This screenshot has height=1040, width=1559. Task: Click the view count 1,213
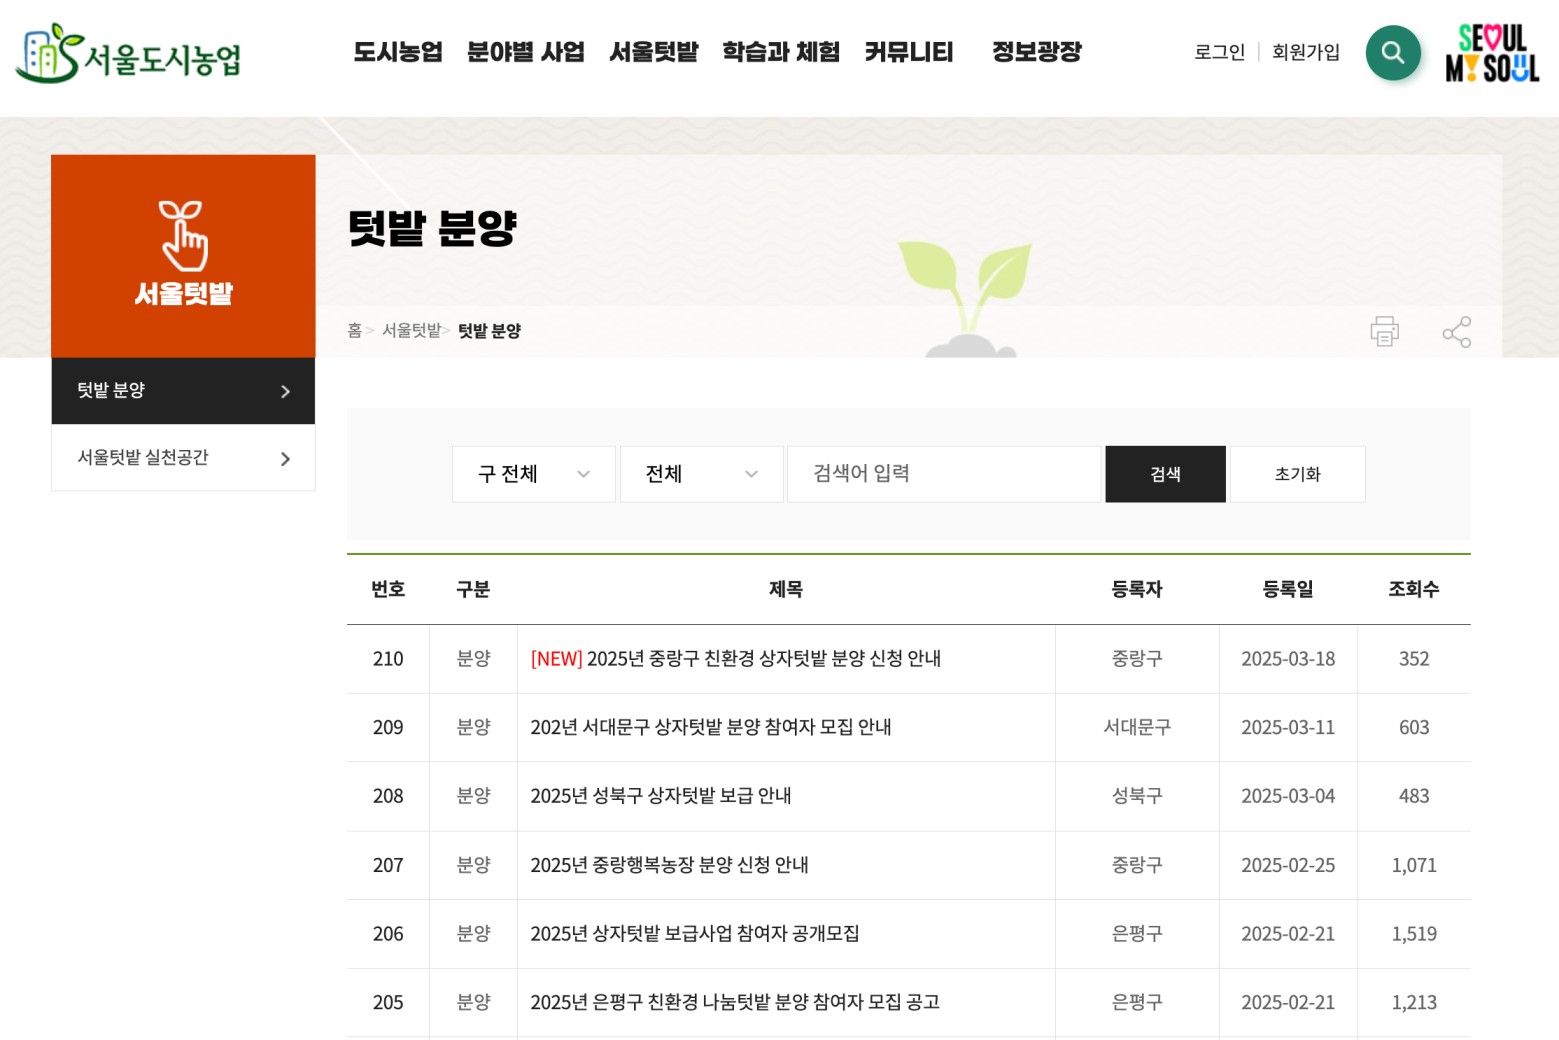1414,1002
